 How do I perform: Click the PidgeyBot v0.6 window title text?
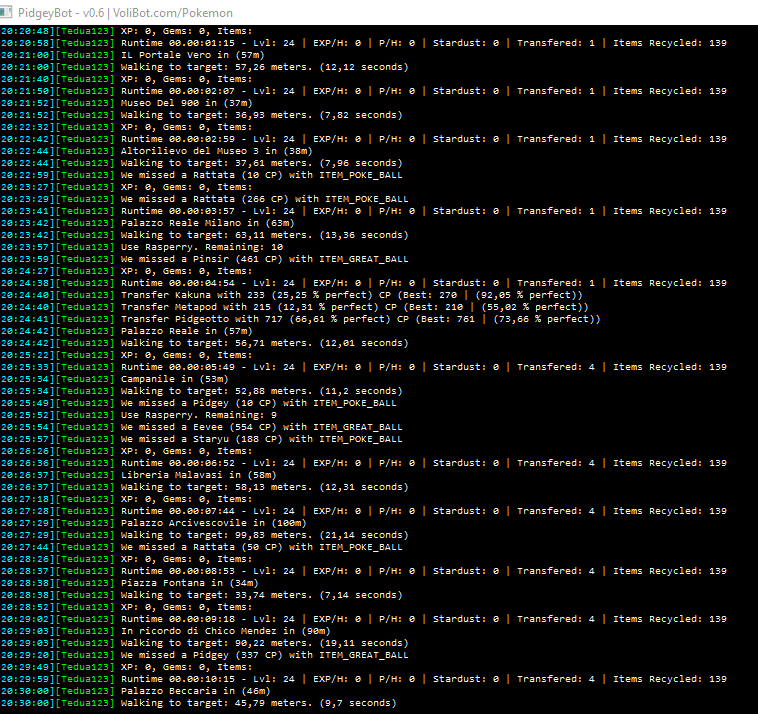(x=125, y=13)
